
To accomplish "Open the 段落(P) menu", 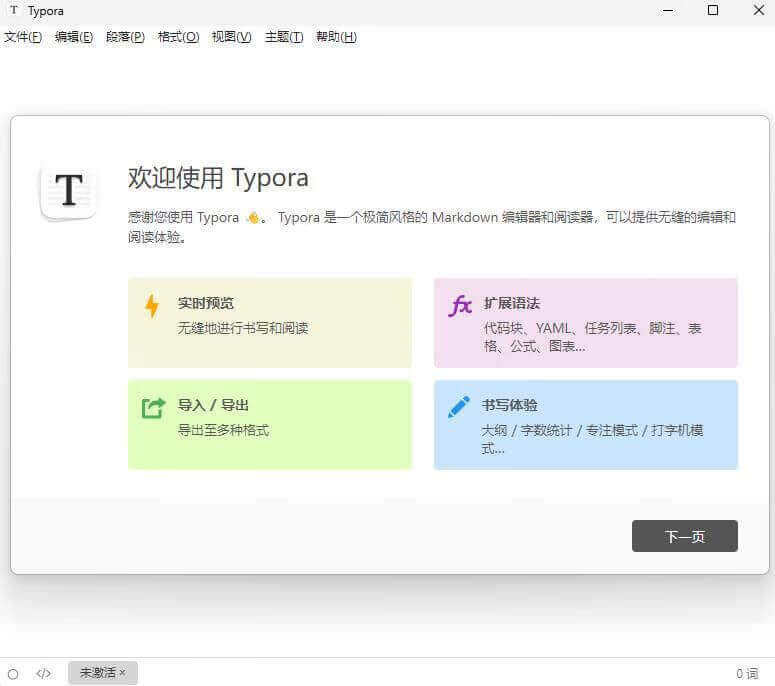I will click(x=125, y=37).
